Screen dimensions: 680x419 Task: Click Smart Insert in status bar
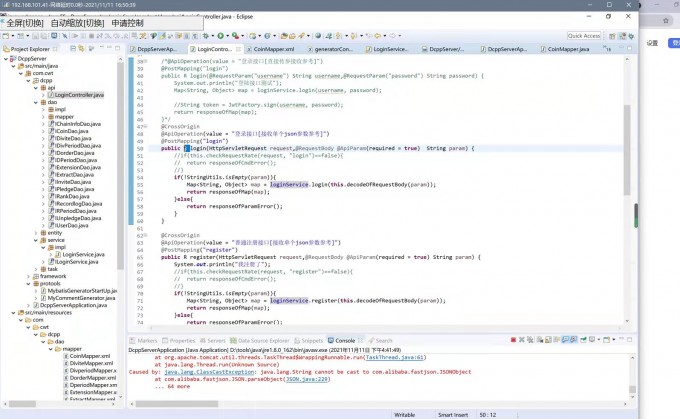coord(453,415)
